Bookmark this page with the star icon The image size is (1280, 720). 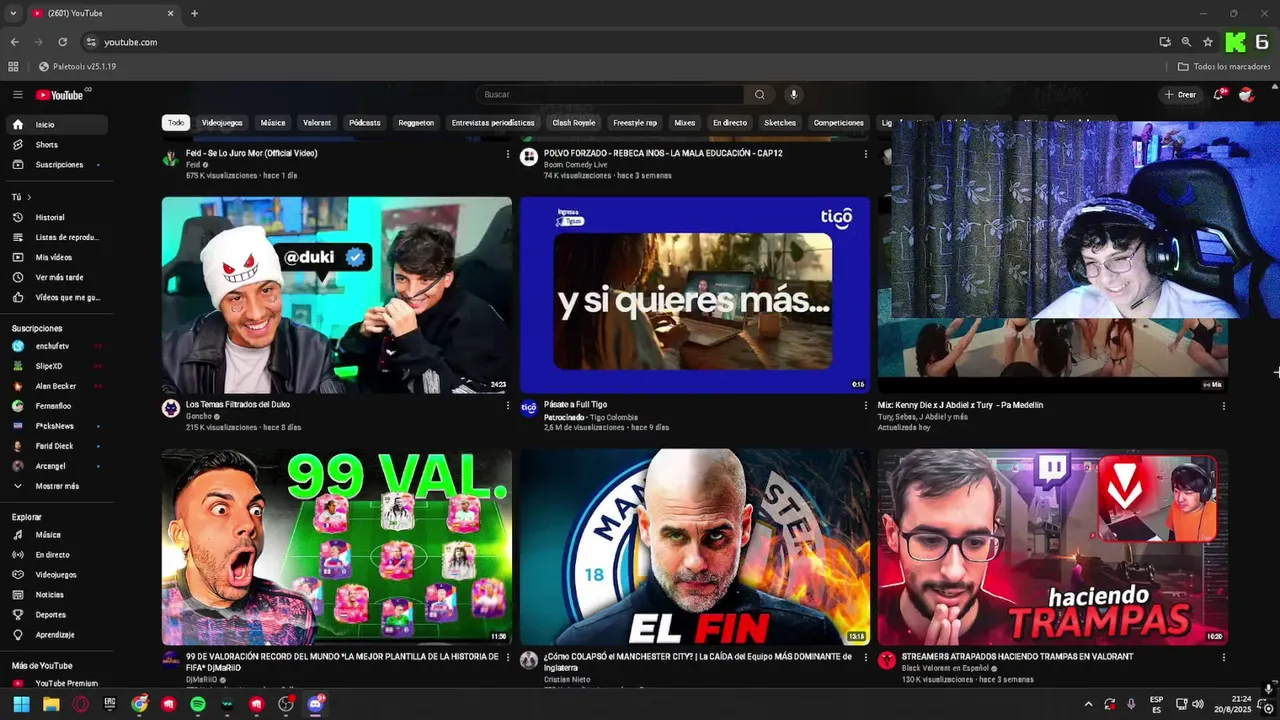coord(1208,42)
